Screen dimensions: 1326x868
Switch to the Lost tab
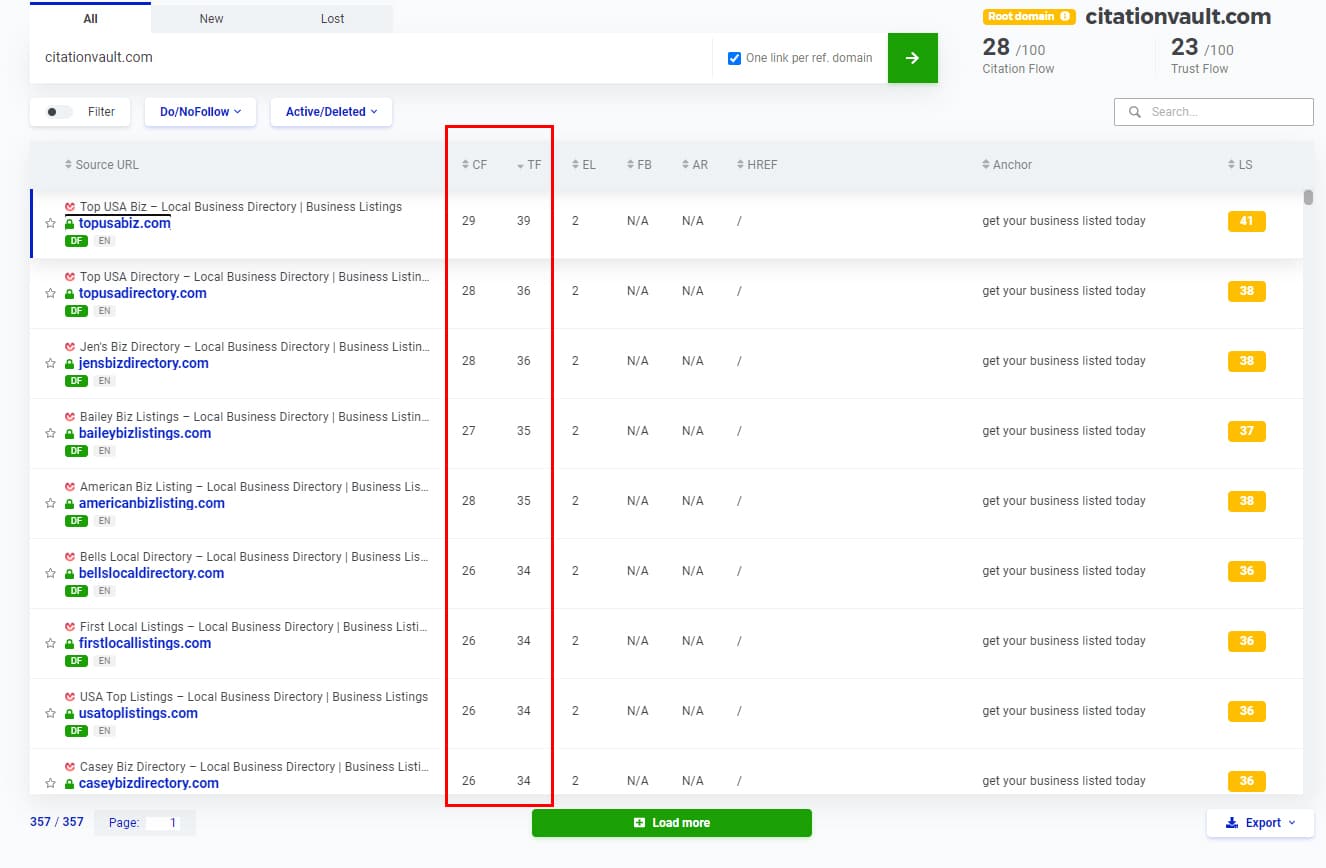coord(333,18)
